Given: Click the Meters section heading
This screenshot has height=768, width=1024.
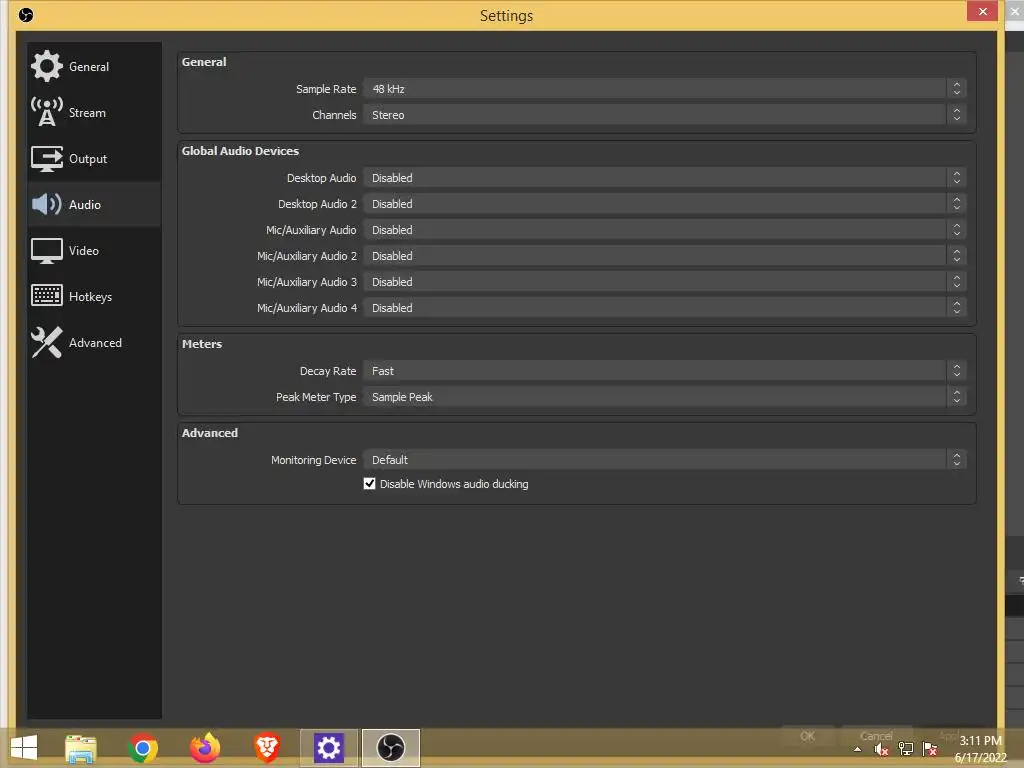Looking at the screenshot, I should click(x=202, y=344).
